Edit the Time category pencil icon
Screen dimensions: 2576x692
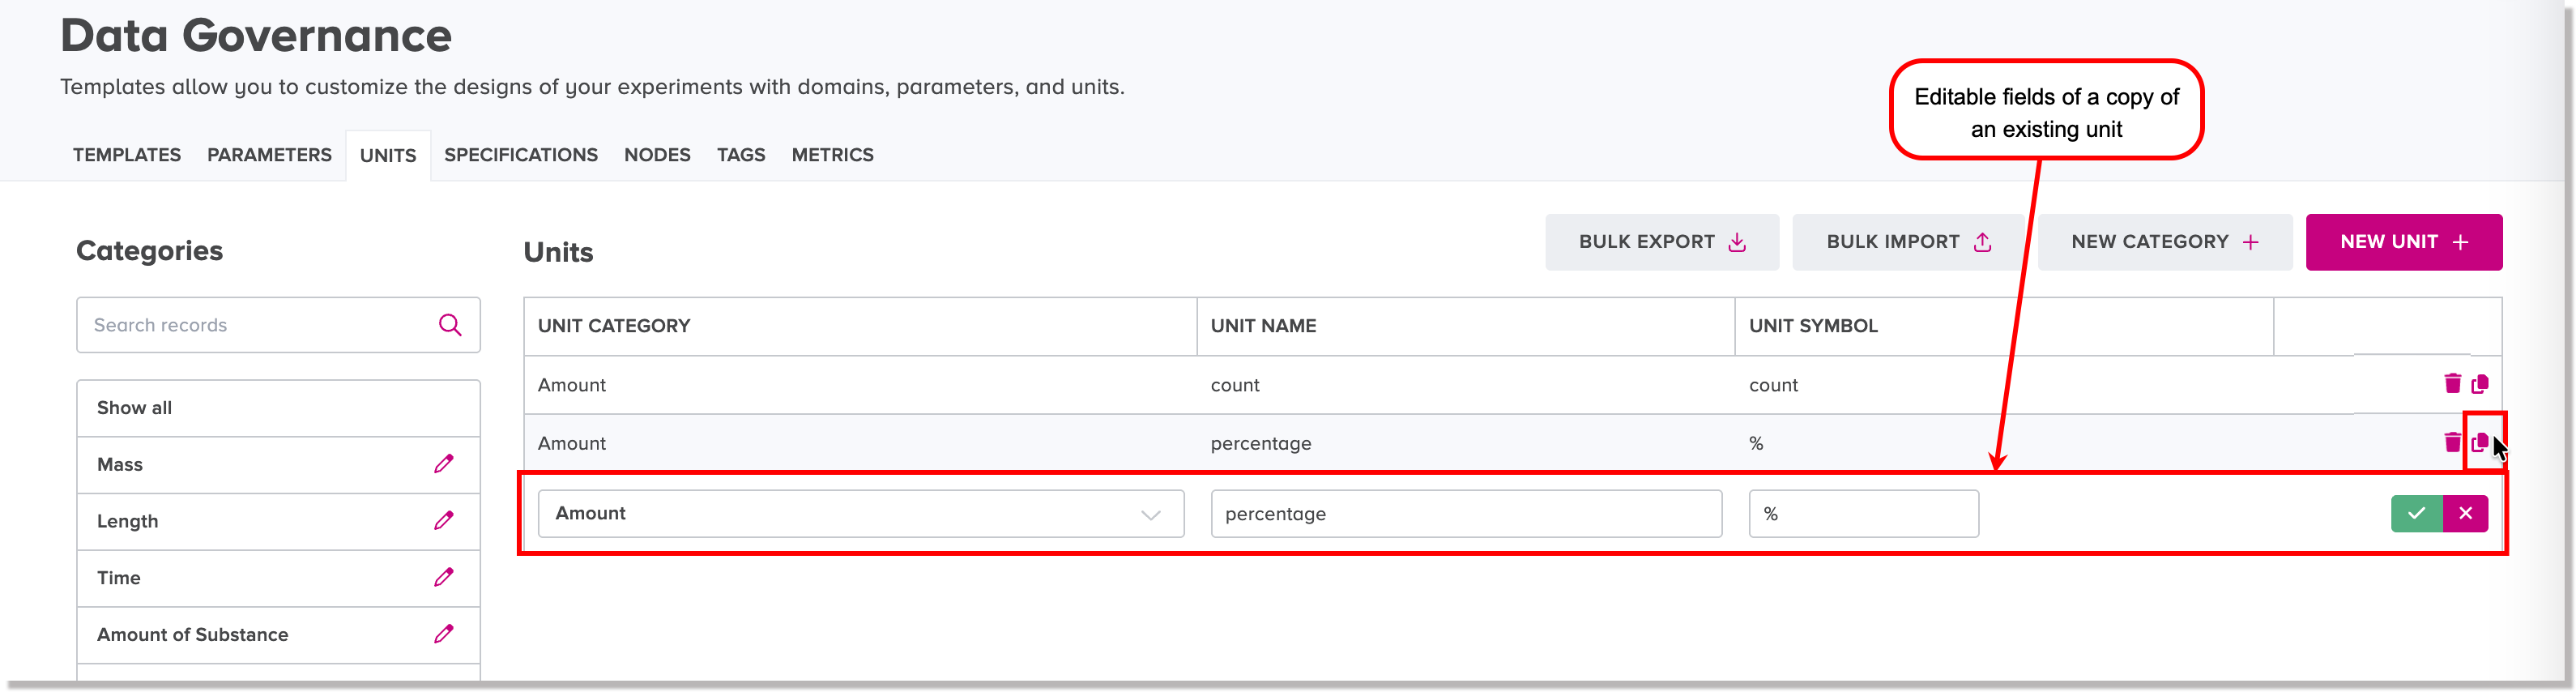pos(443,577)
